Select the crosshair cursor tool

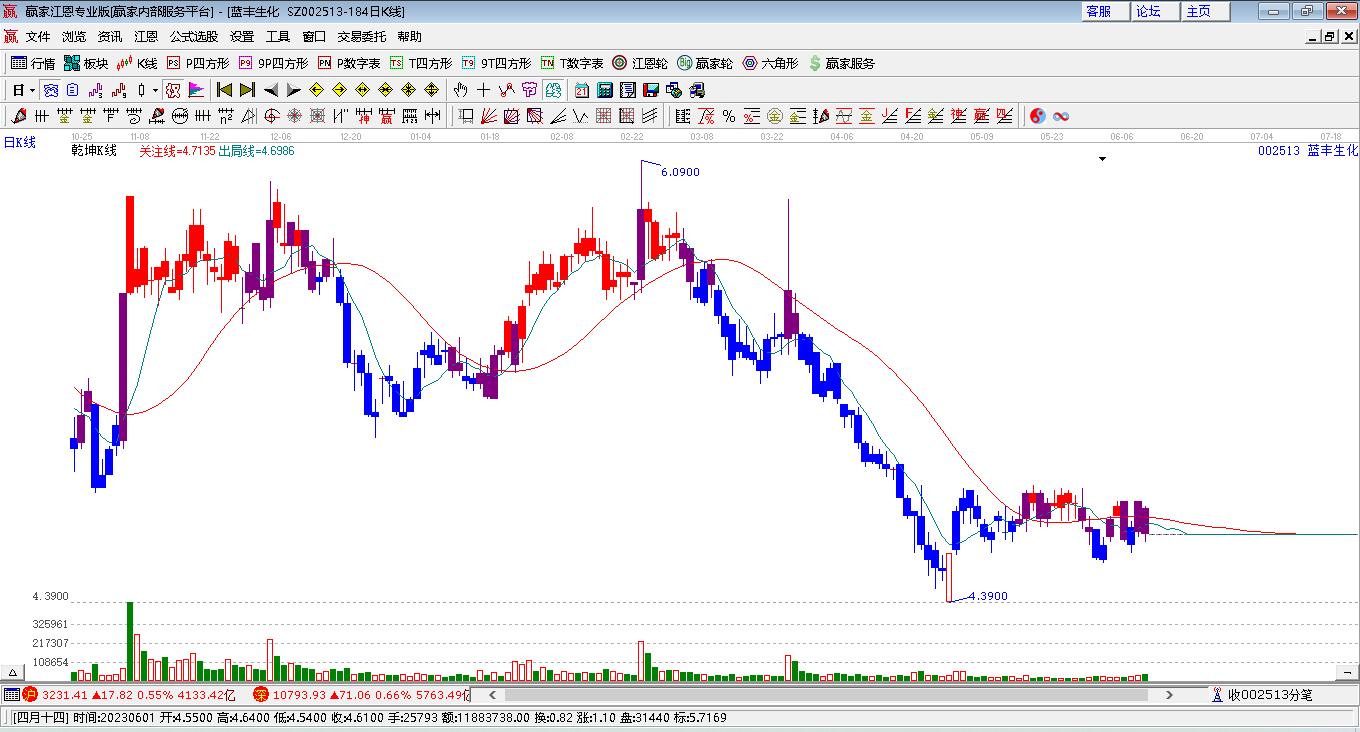(x=483, y=90)
